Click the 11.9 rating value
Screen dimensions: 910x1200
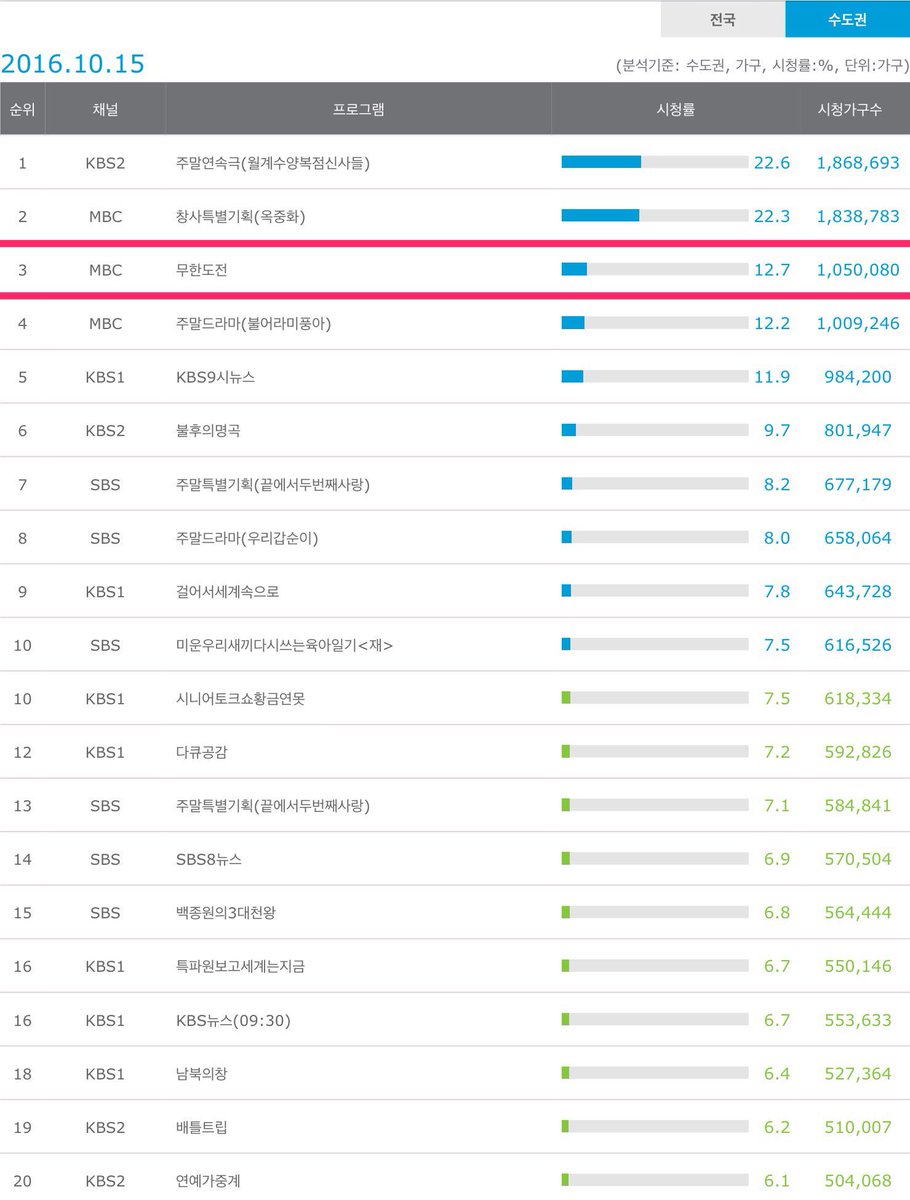coord(773,377)
